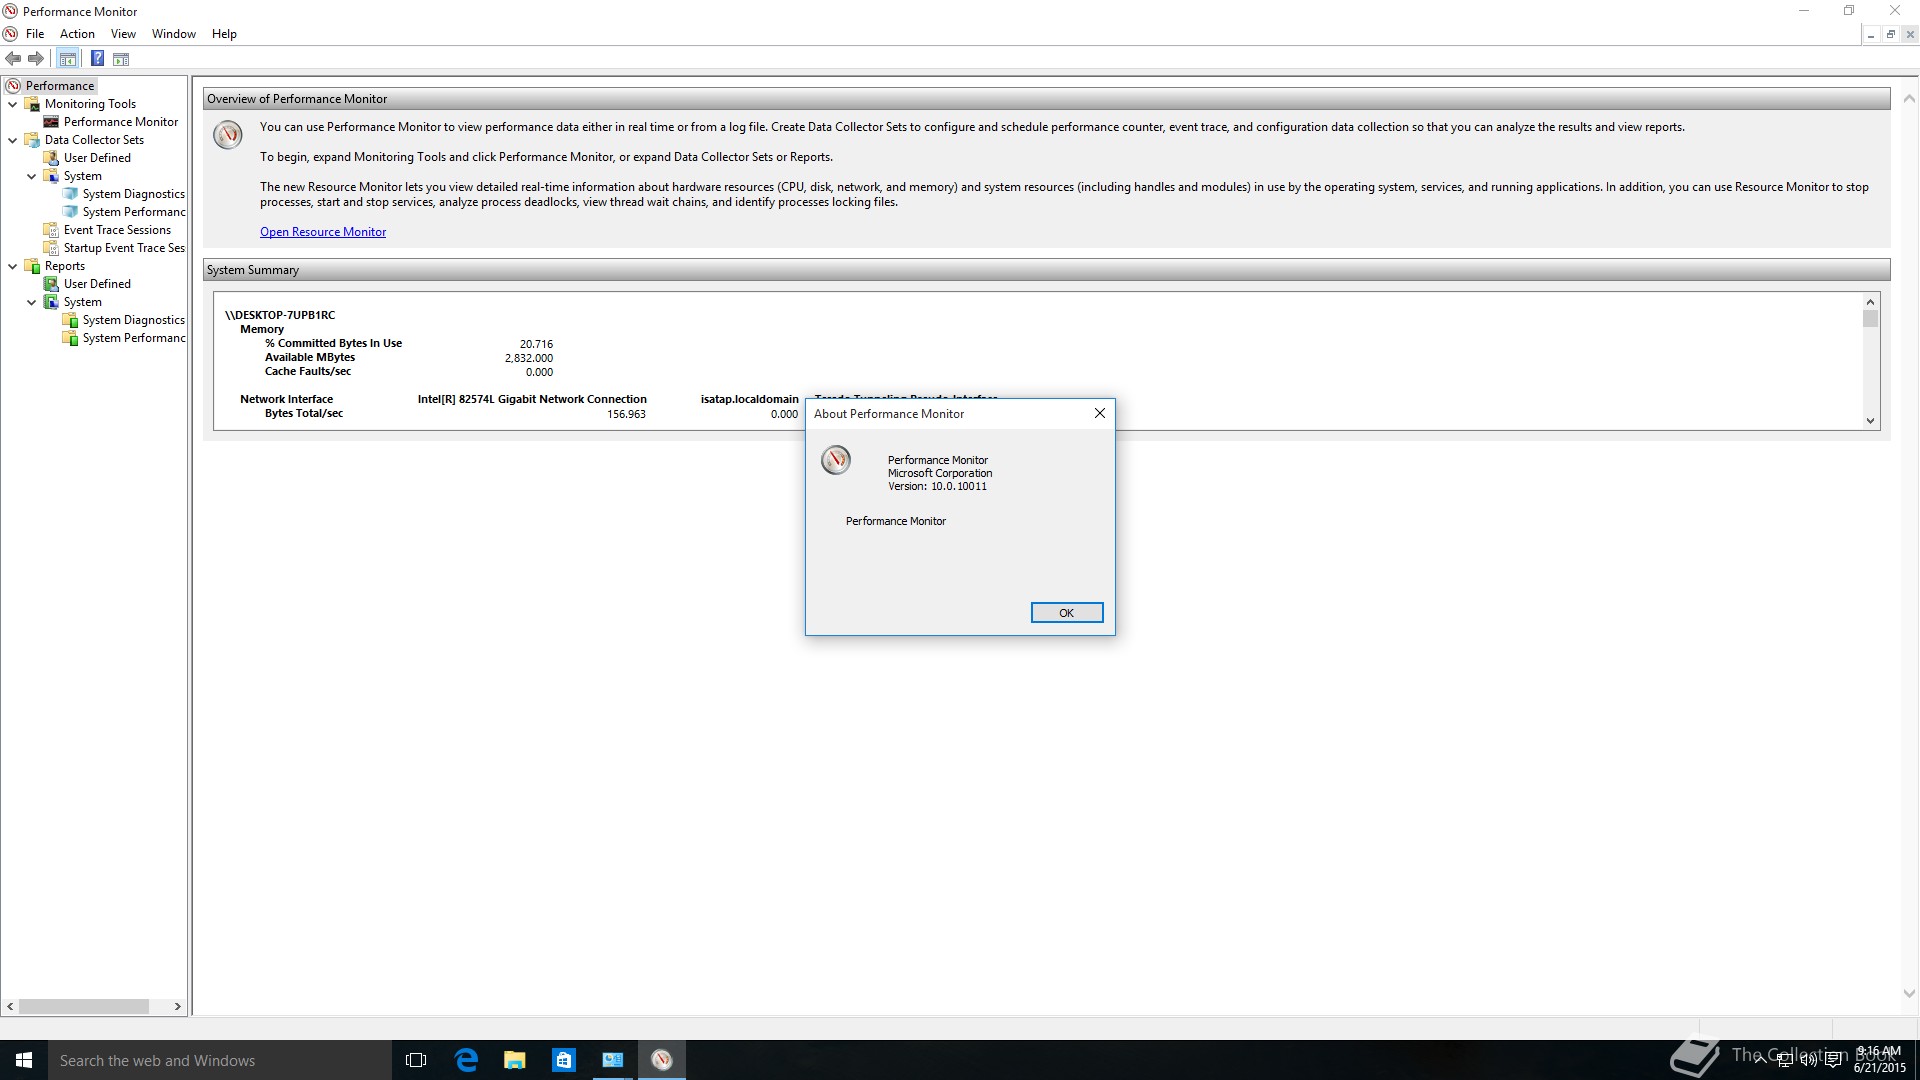The image size is (1920, 1080).
Task: Click the Search the web and Windows box
Action: (220, 1060)
